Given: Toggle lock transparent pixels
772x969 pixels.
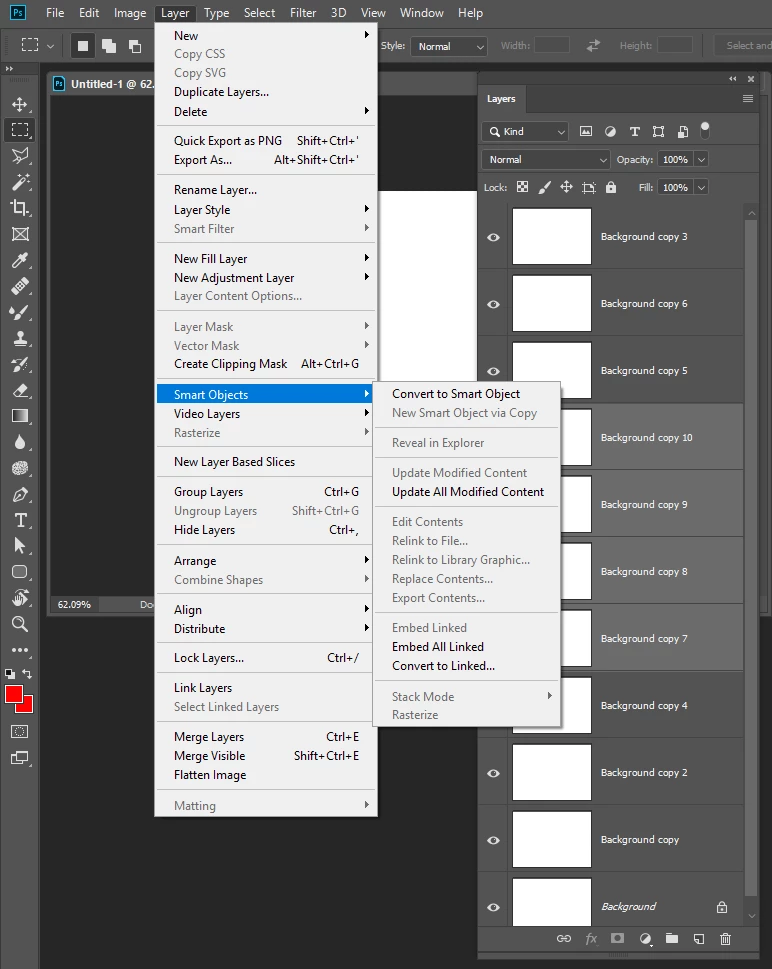Looking at the screenshot, I should click(522, 187).
